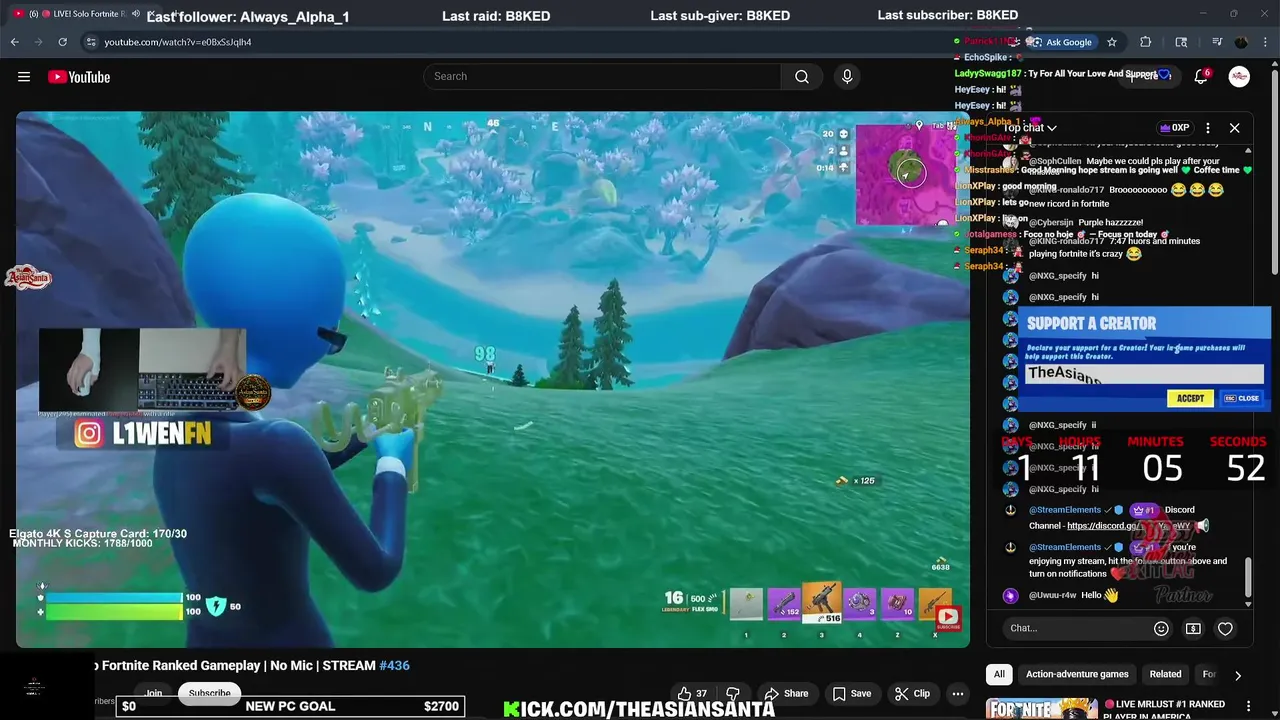
Task: Select the All chip
Action: pyautogui.click(x=998, y=674)
